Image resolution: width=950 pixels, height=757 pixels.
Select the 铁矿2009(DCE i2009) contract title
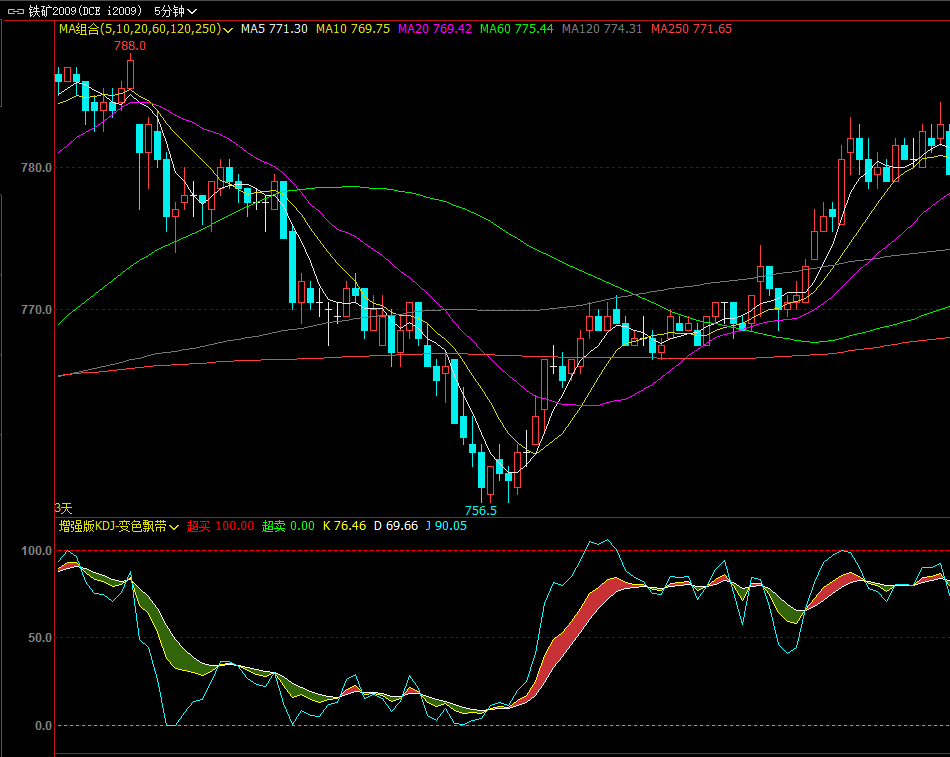click(85, 11)
